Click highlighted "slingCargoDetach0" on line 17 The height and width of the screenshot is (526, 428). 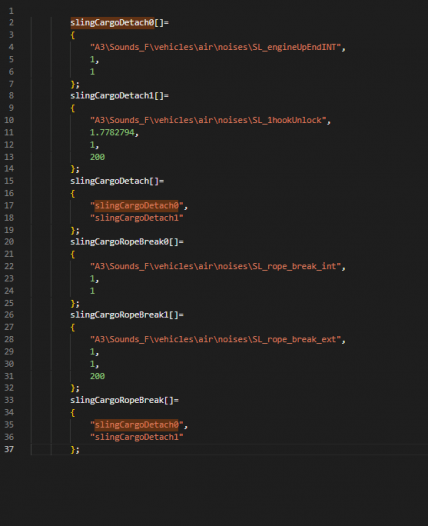point(137,206)
